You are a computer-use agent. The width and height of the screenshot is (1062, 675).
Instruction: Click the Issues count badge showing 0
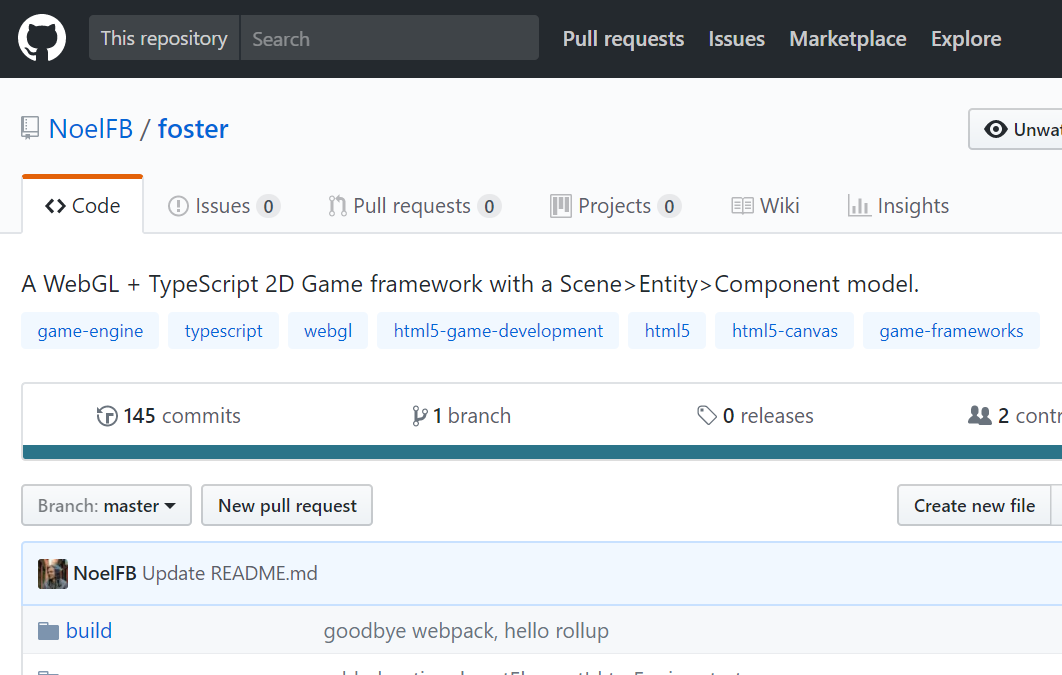tap(268, 206)
